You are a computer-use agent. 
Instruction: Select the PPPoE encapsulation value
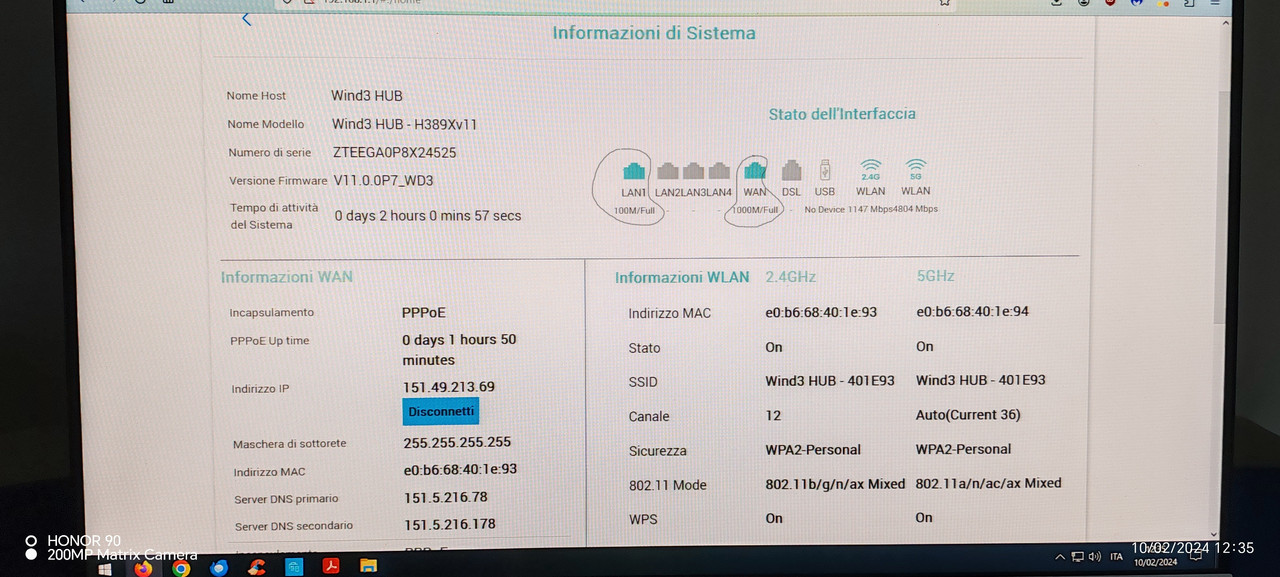[x=424, y=312]
